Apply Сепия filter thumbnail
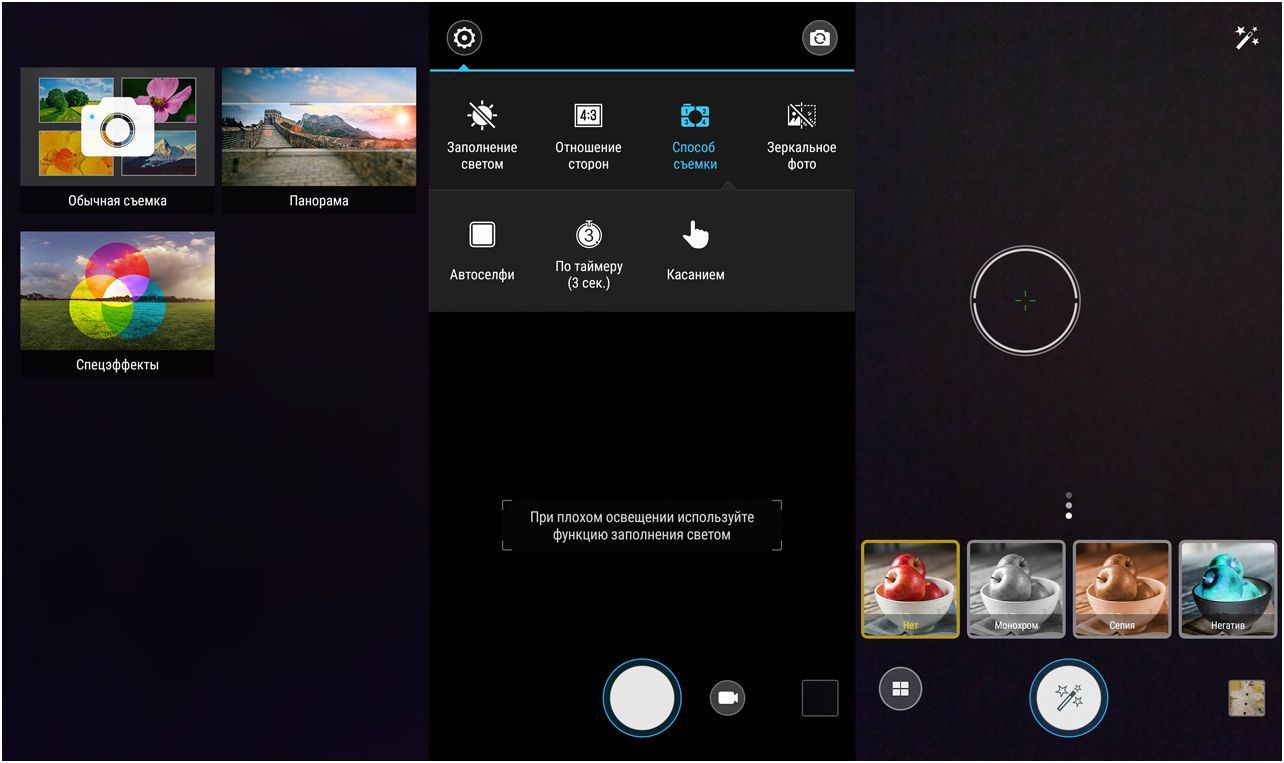1284x763 pixels. (1121, 589)
